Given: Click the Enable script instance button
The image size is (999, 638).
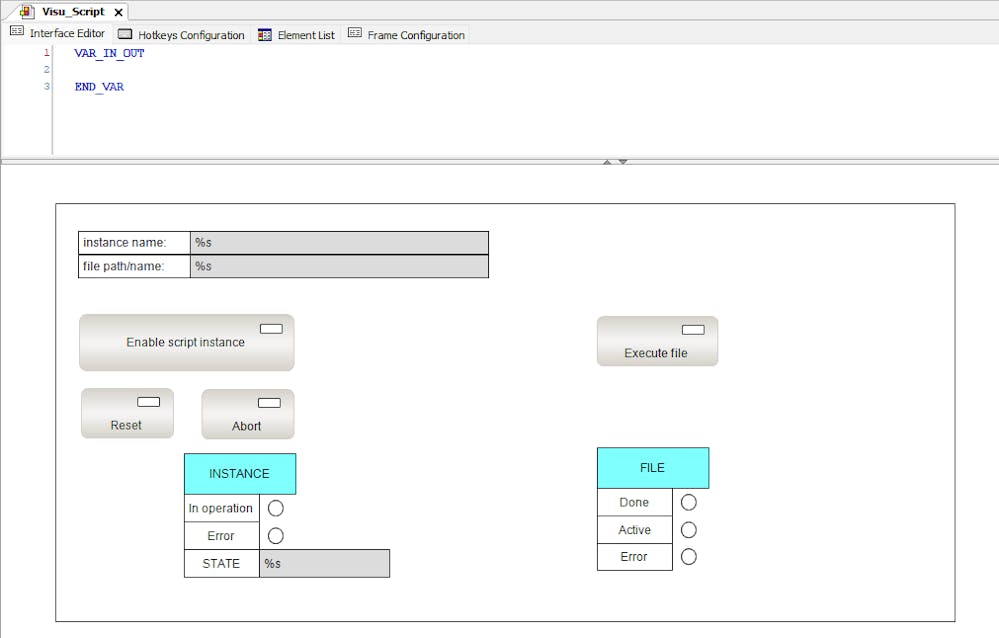Looking at the screenshot, I should tap(187, 342).
